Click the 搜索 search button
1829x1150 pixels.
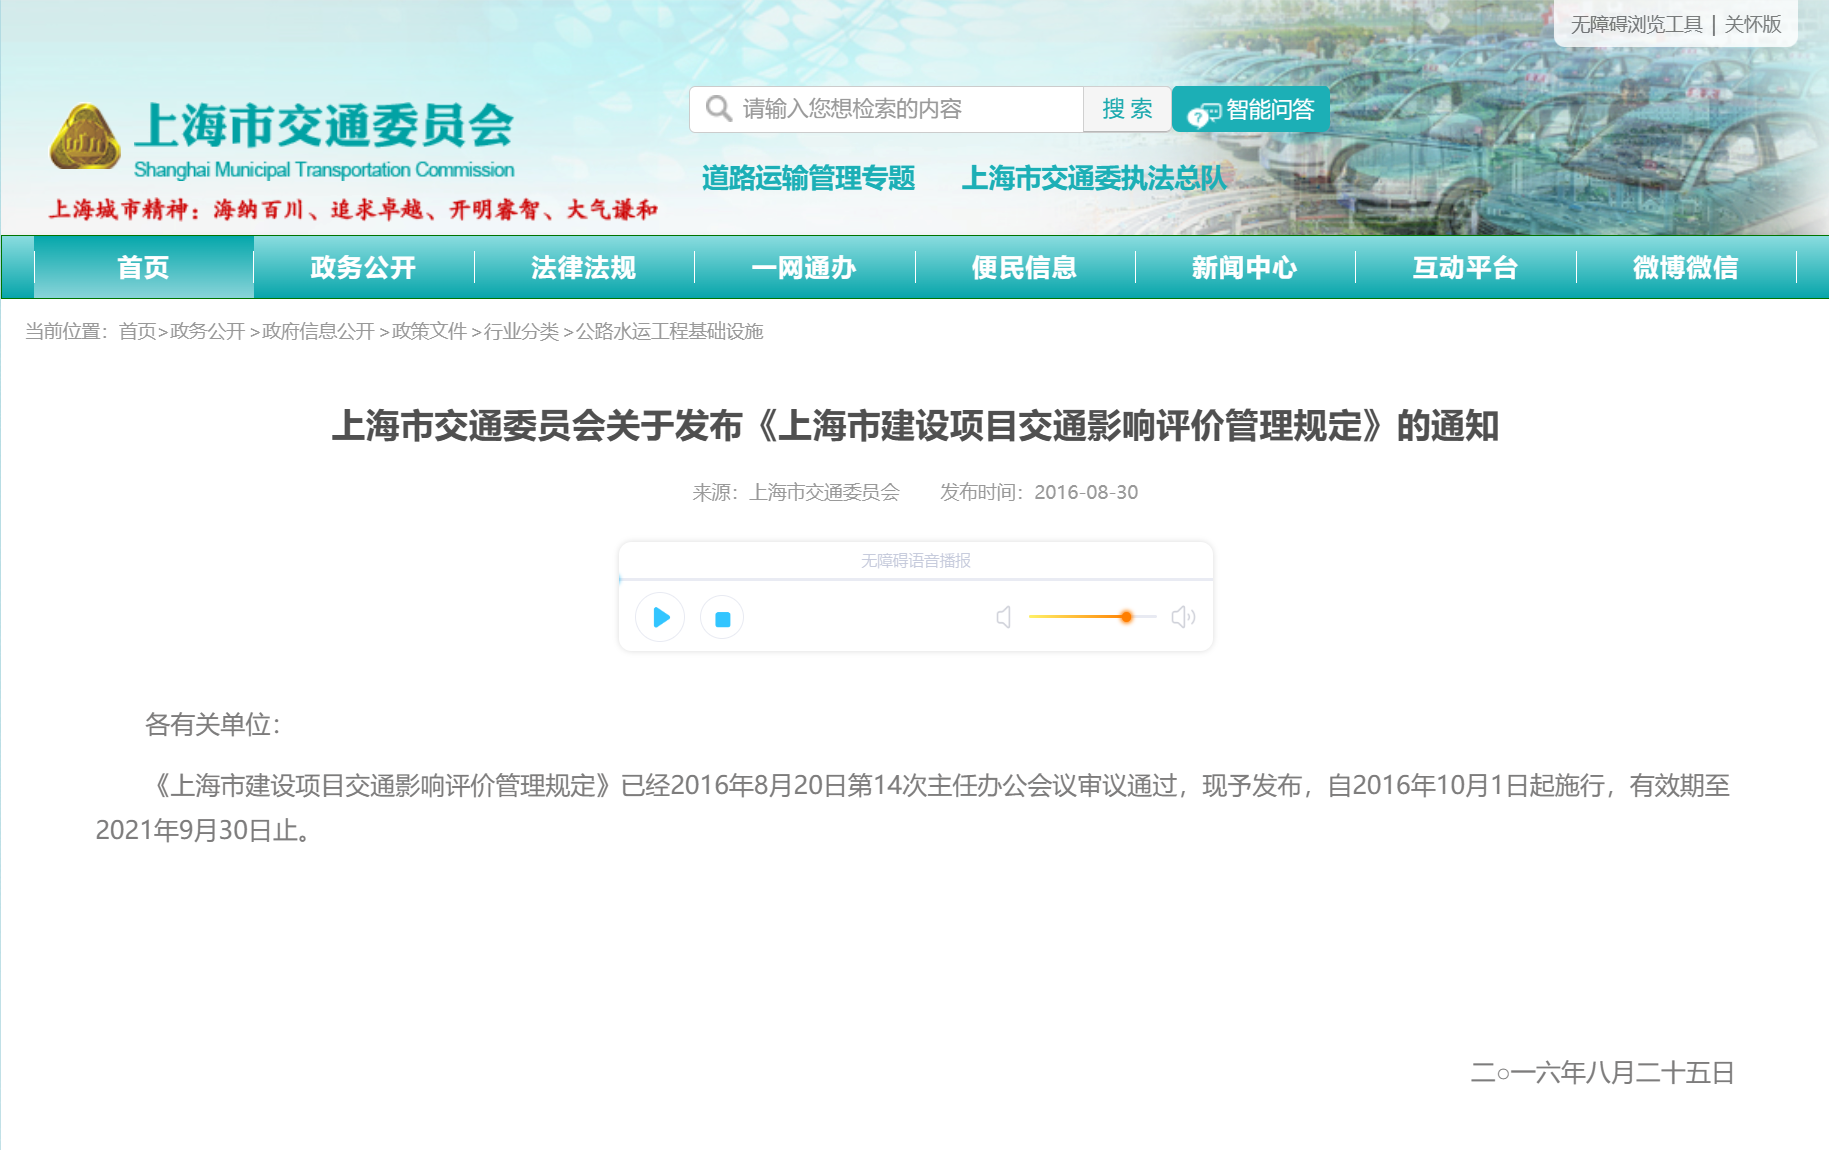click(x=1127, y=109)
